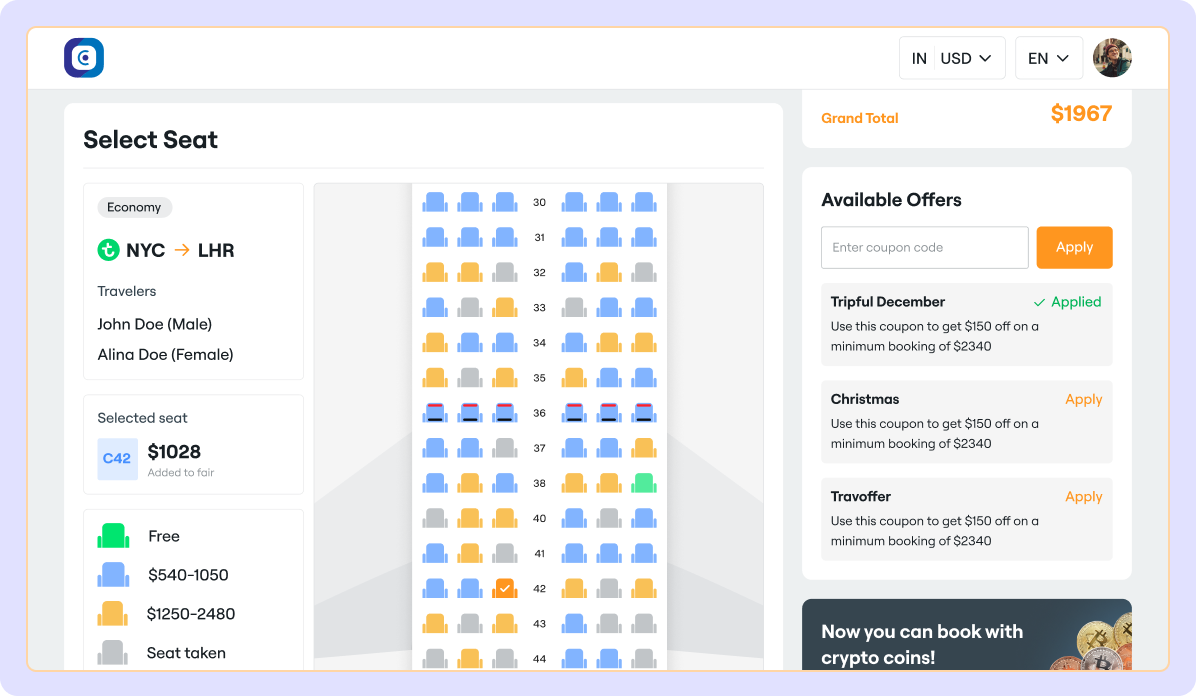
Task: Deselect the checked seat C42
Action: 504,588
